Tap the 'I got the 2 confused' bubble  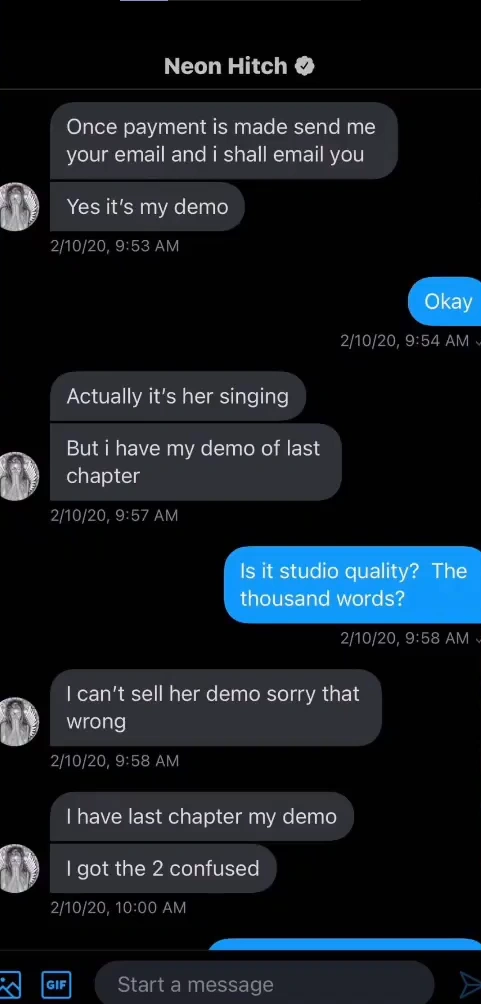163,868
